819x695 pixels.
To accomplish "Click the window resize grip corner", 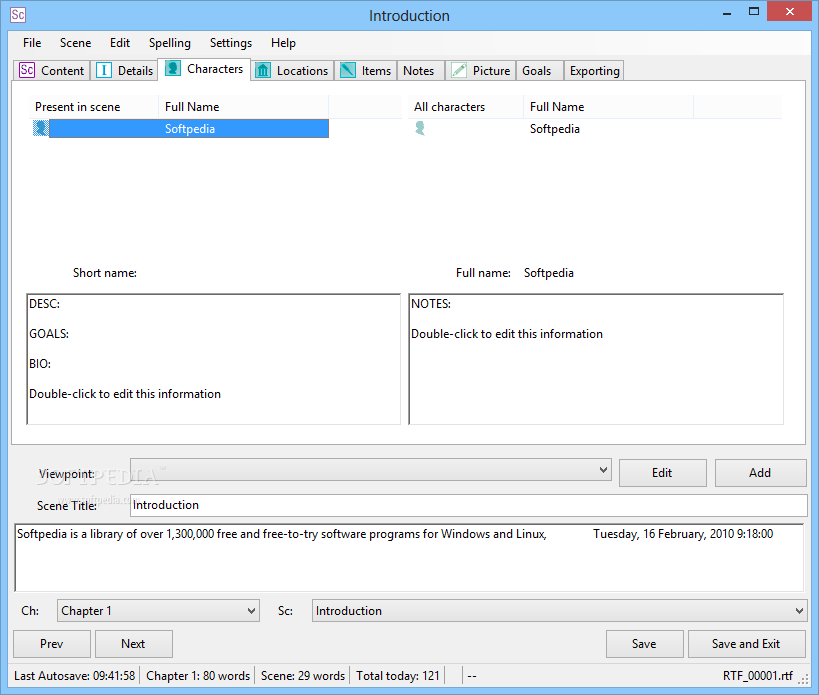I will (804, 678).
